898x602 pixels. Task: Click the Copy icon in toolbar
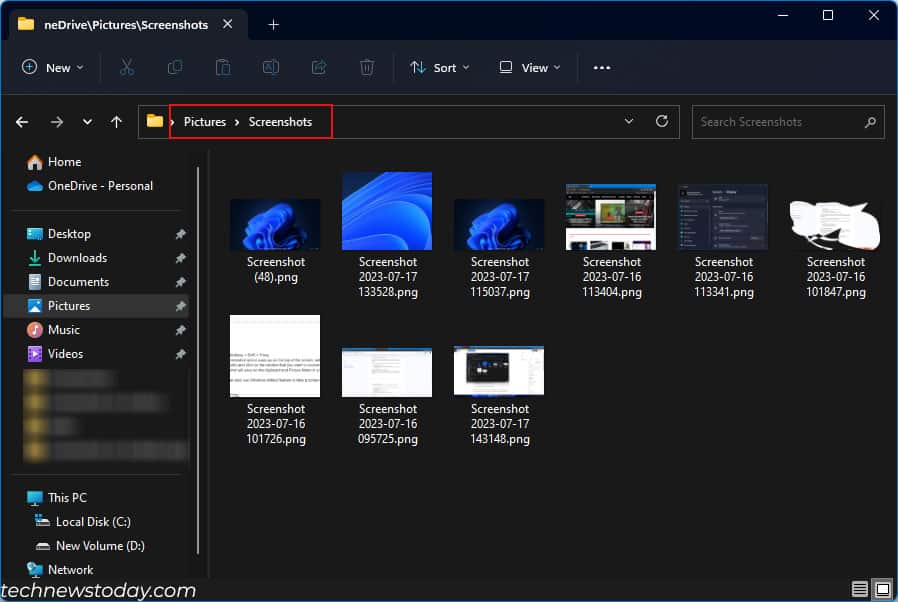coord(175,68)
